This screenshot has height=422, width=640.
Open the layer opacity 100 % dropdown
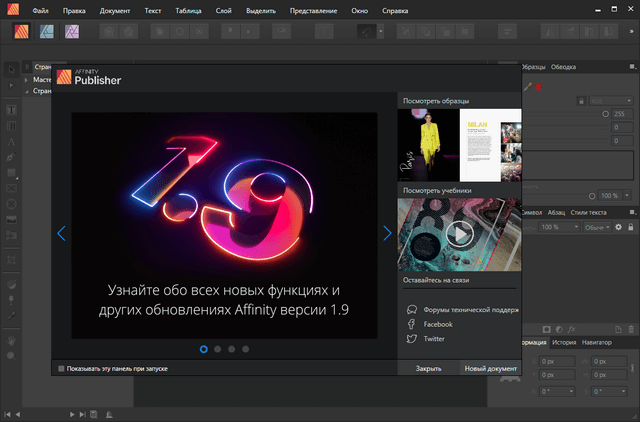[x=575, y=228]
